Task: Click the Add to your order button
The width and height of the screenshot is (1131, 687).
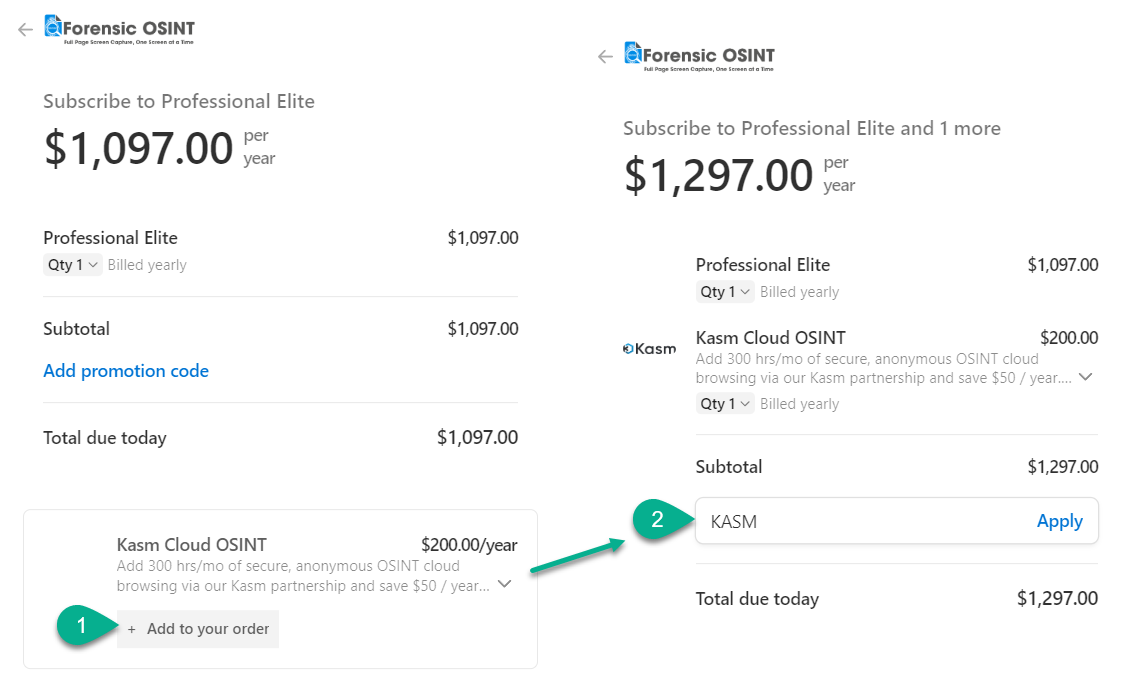Action: 198,629
